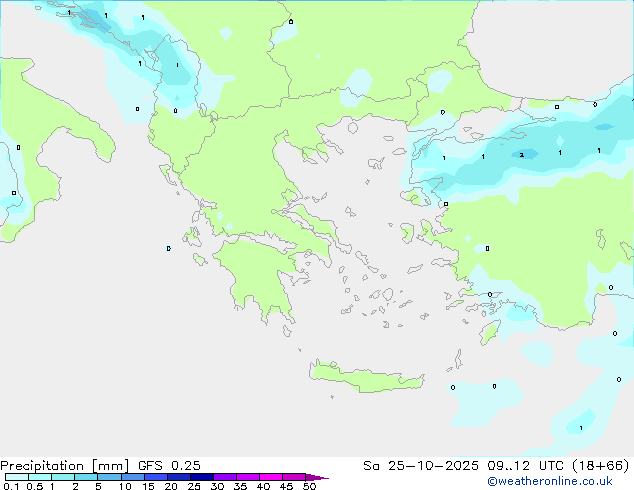The image size is (634, 490).
Task: Click the '0.1' legend scale label
Action: [11, 486]
